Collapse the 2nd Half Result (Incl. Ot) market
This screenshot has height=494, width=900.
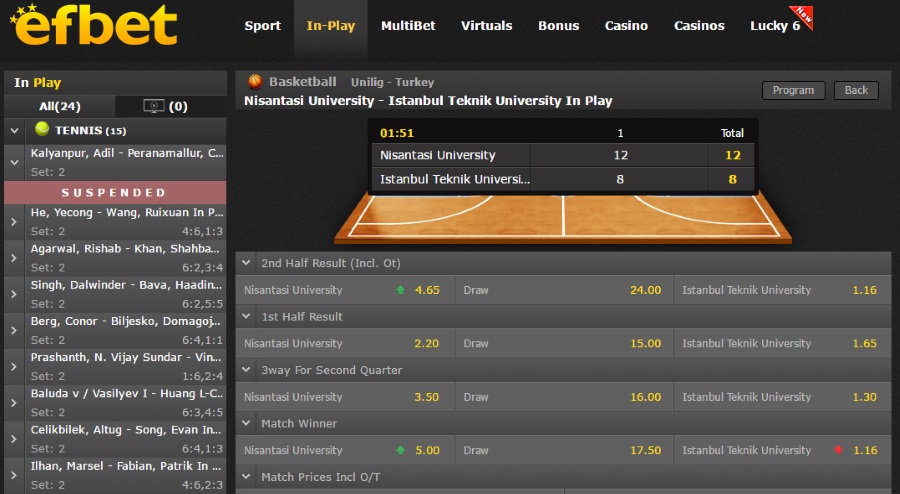246,263
